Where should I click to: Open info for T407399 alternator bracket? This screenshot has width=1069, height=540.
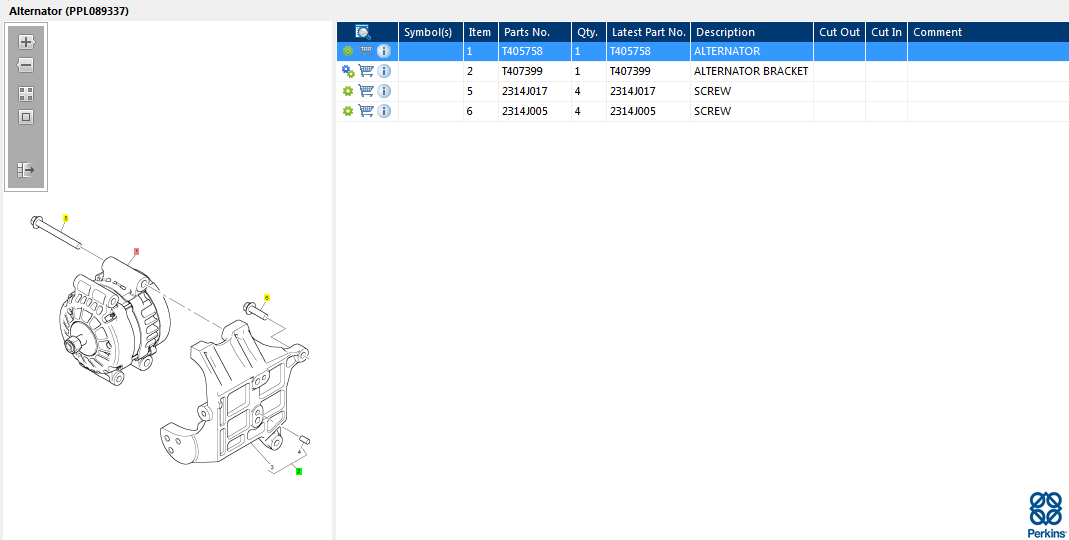[384, 71]
